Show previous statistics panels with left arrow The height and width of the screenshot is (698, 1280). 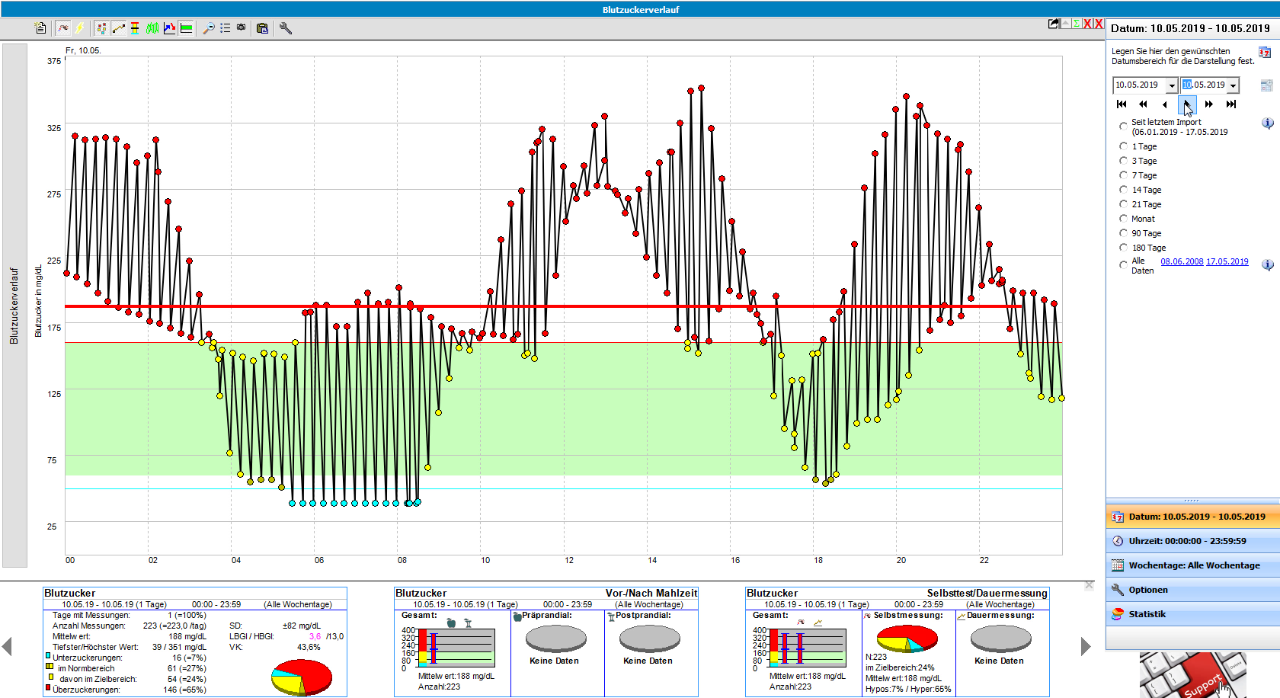pos(7,647)
